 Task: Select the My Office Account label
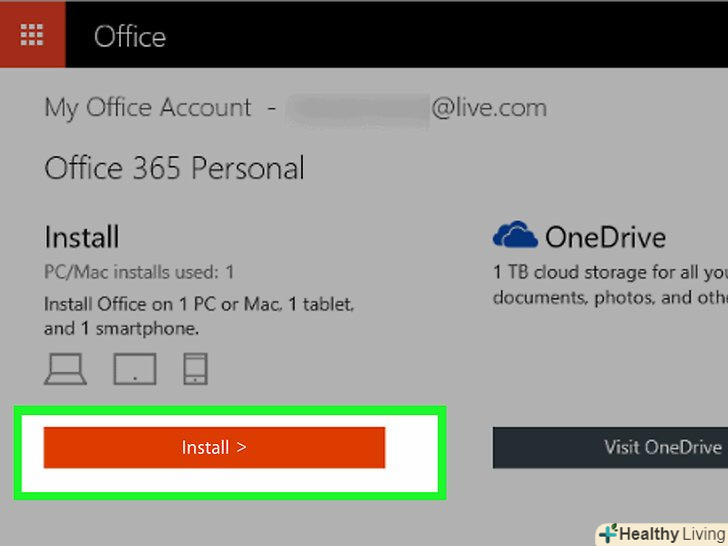coord(148,108)
